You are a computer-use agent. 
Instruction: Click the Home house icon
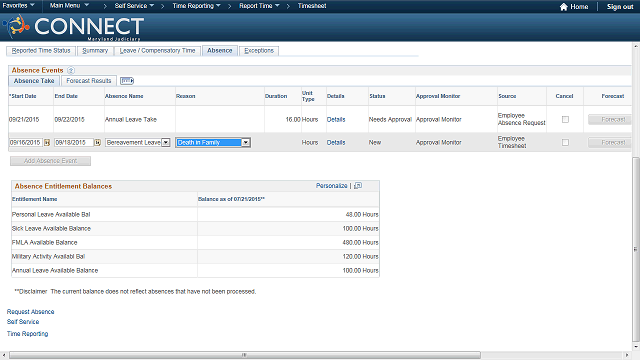click(564, 7)
